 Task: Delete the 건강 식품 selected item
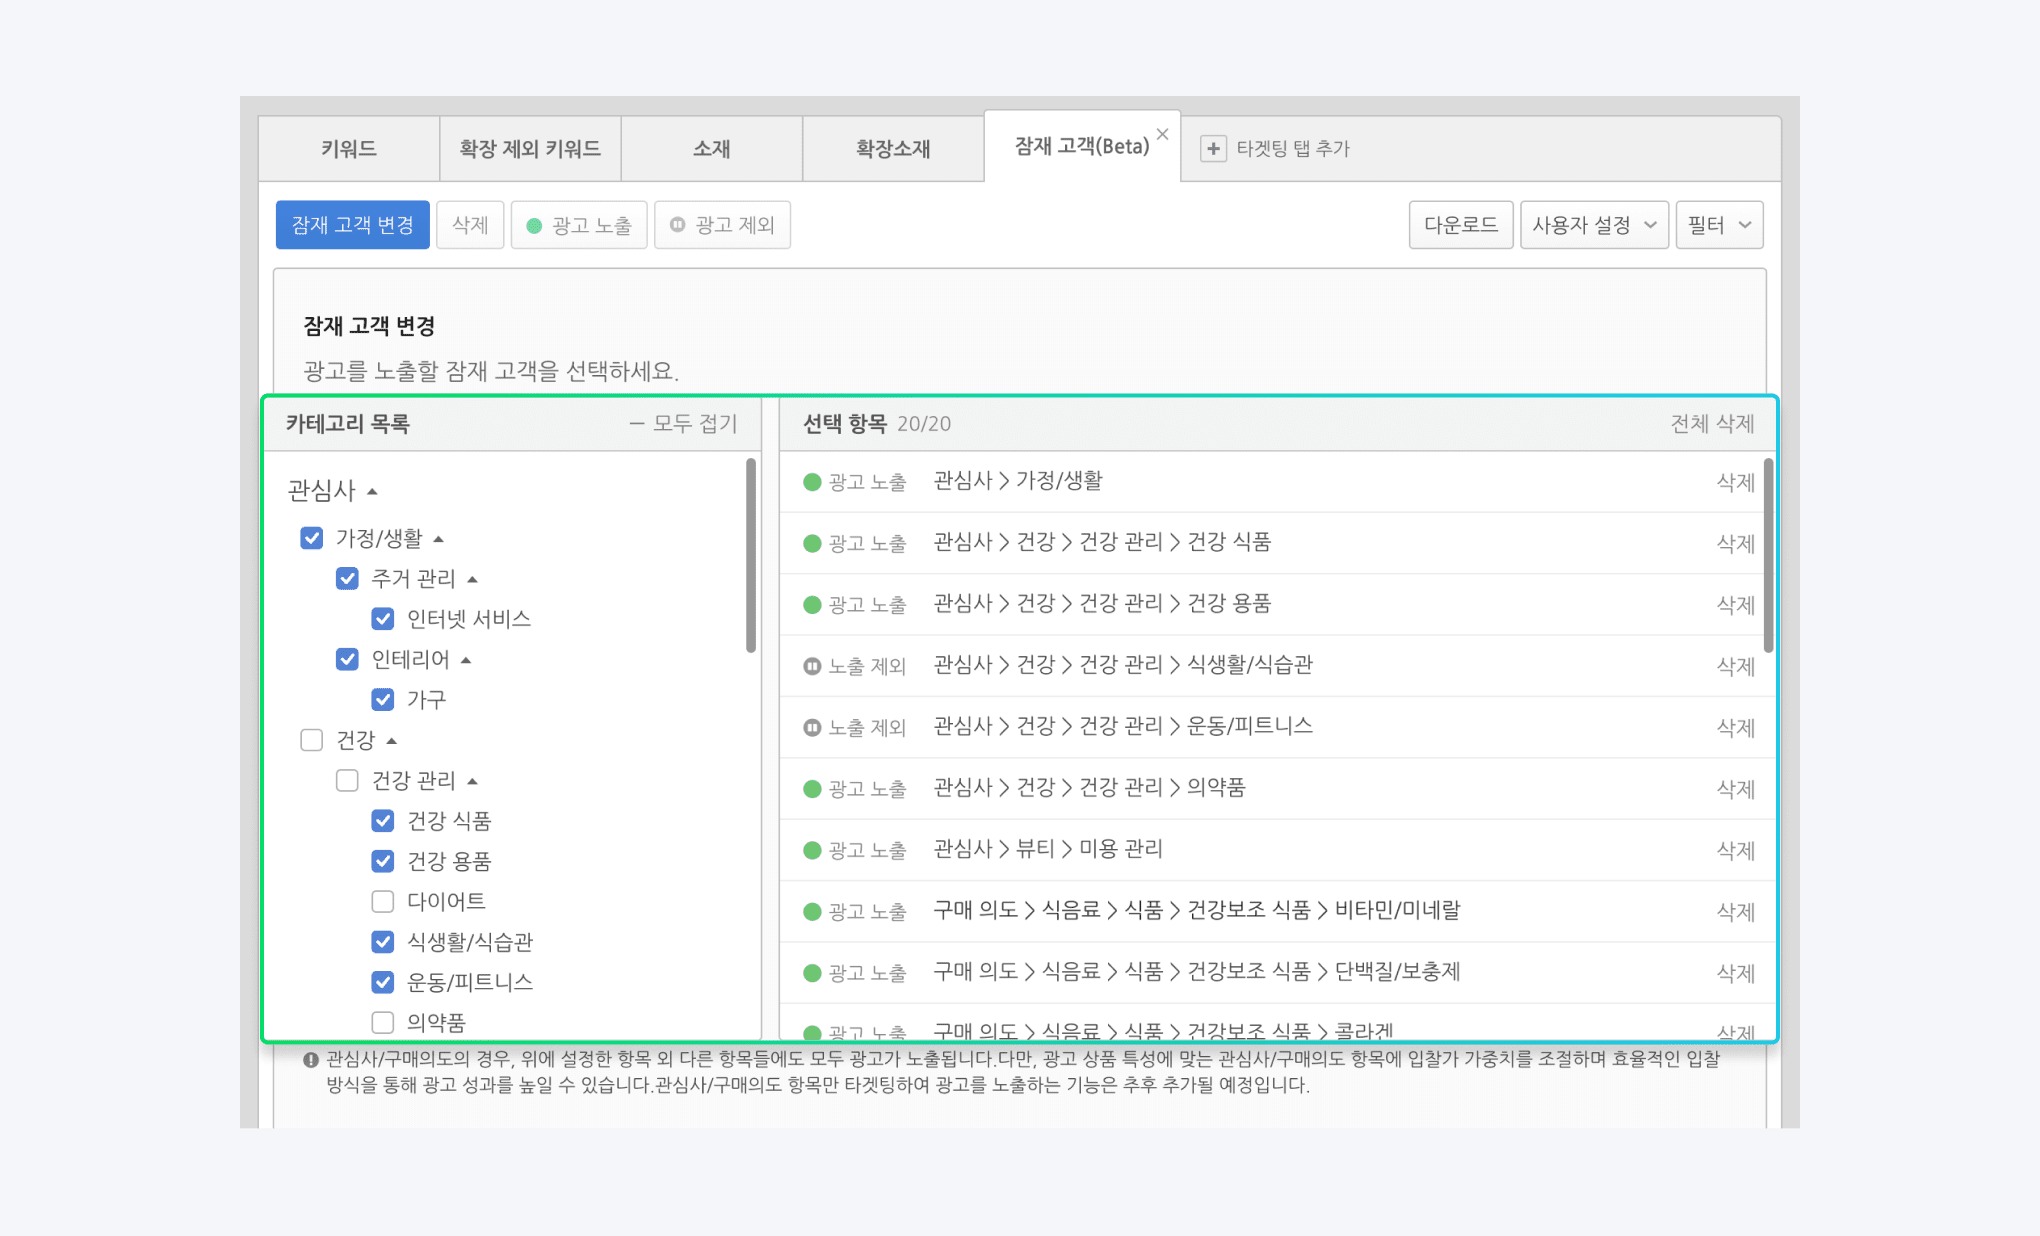[1735, 543]
